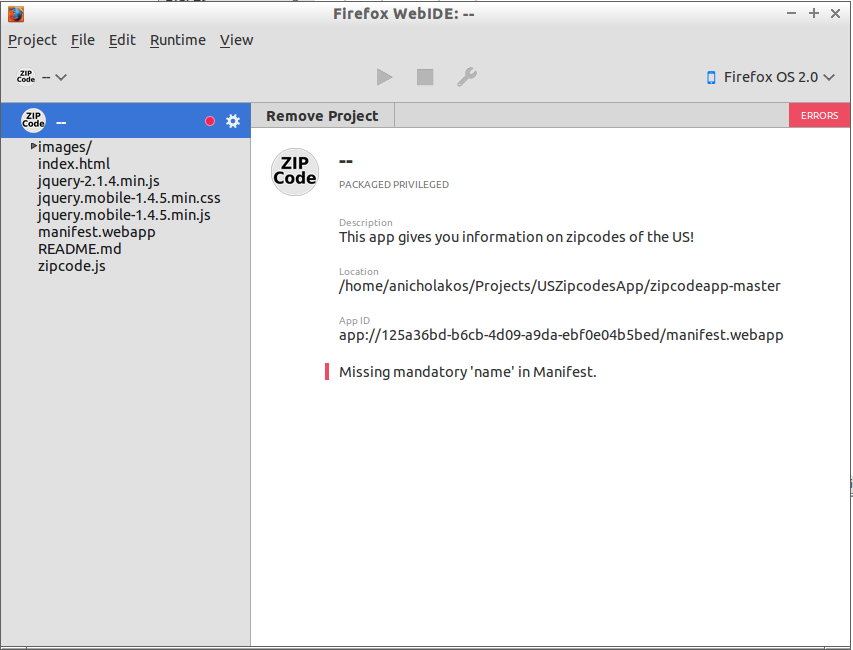The image size is (853, 650).
Task: Open the Project menu
Action: pyautogui.click(x=32, y=40)
